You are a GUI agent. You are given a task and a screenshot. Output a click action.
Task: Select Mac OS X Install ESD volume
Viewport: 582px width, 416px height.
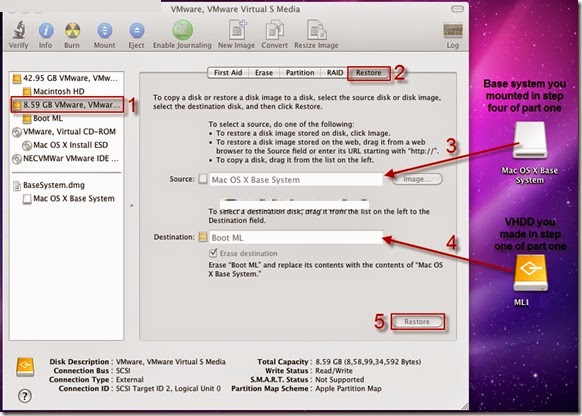[65, 145]
